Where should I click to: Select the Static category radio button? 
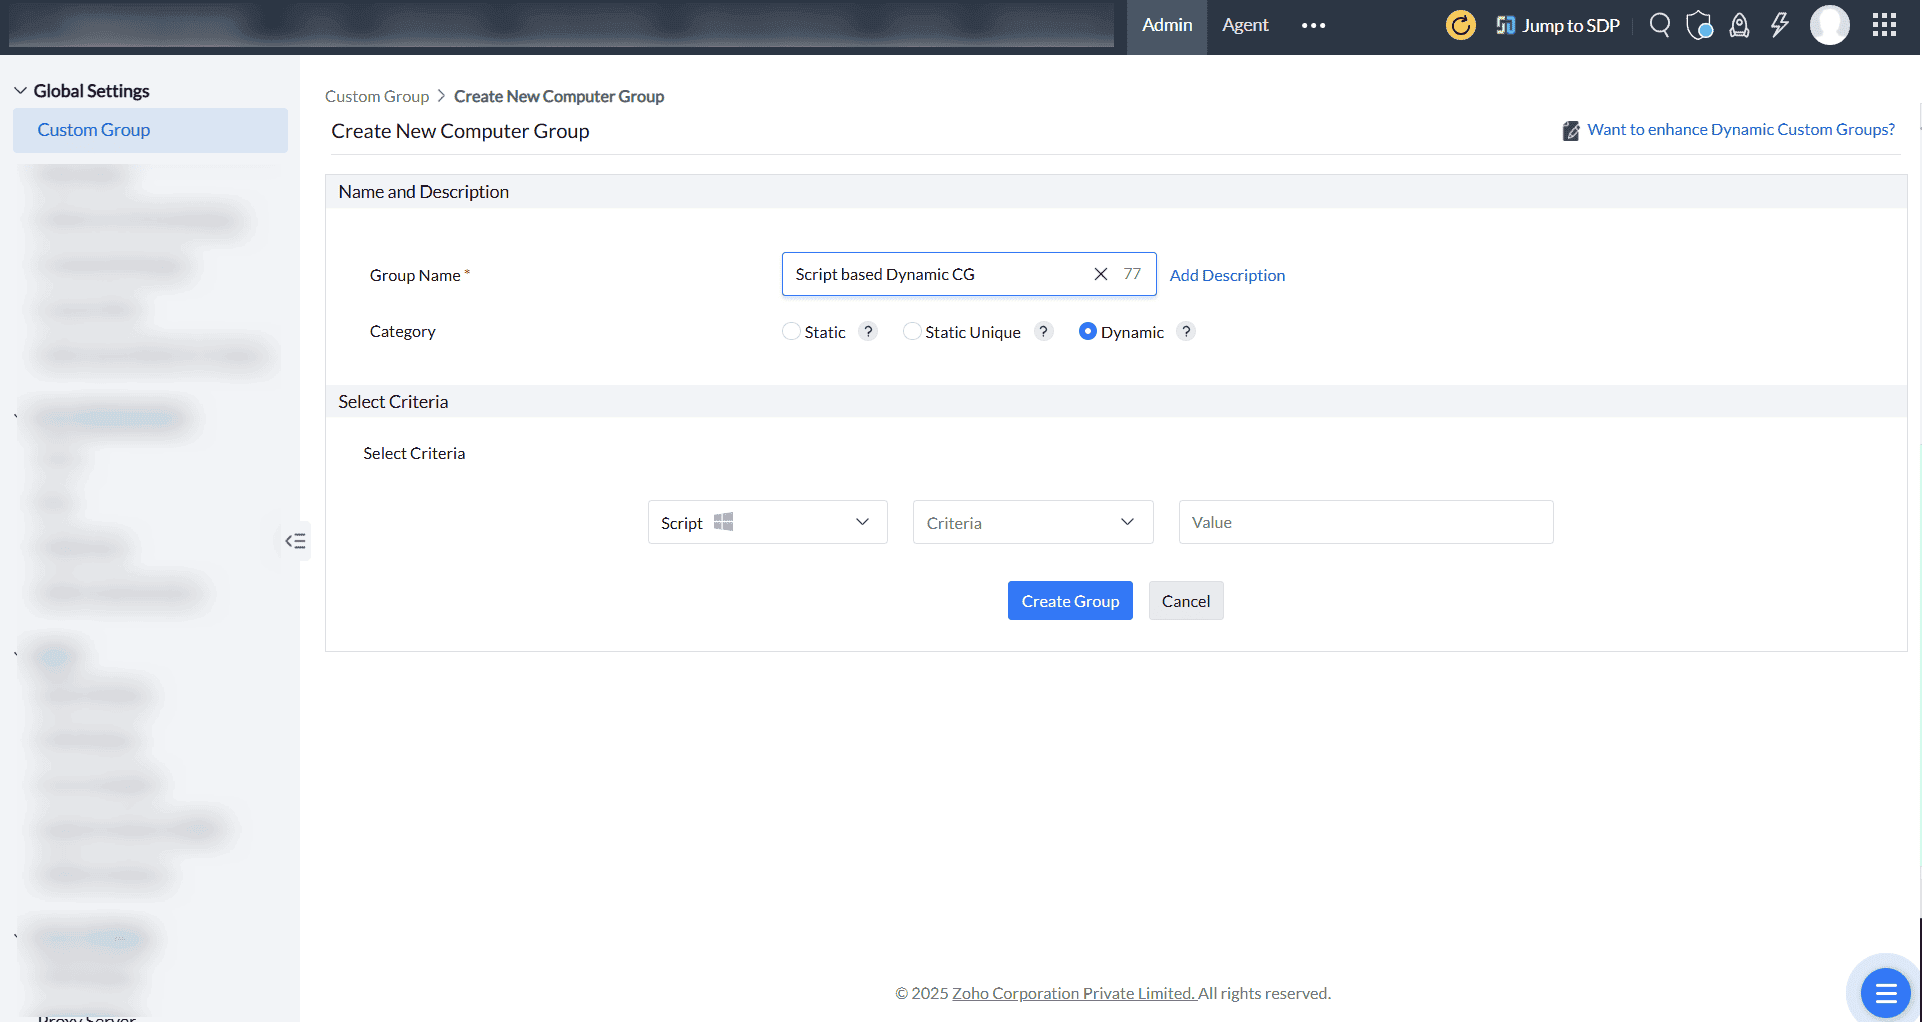[x=791, y=331]
